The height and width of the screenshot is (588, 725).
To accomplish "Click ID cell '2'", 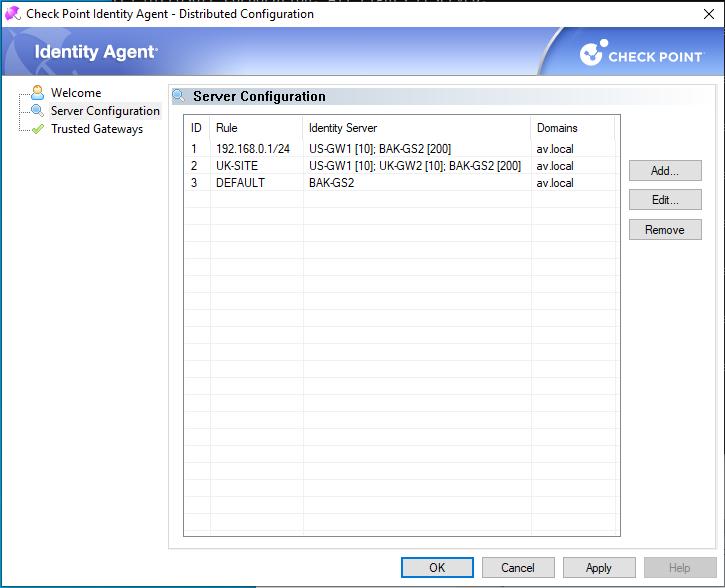I will pyautogui.click(x=194, y=165).
